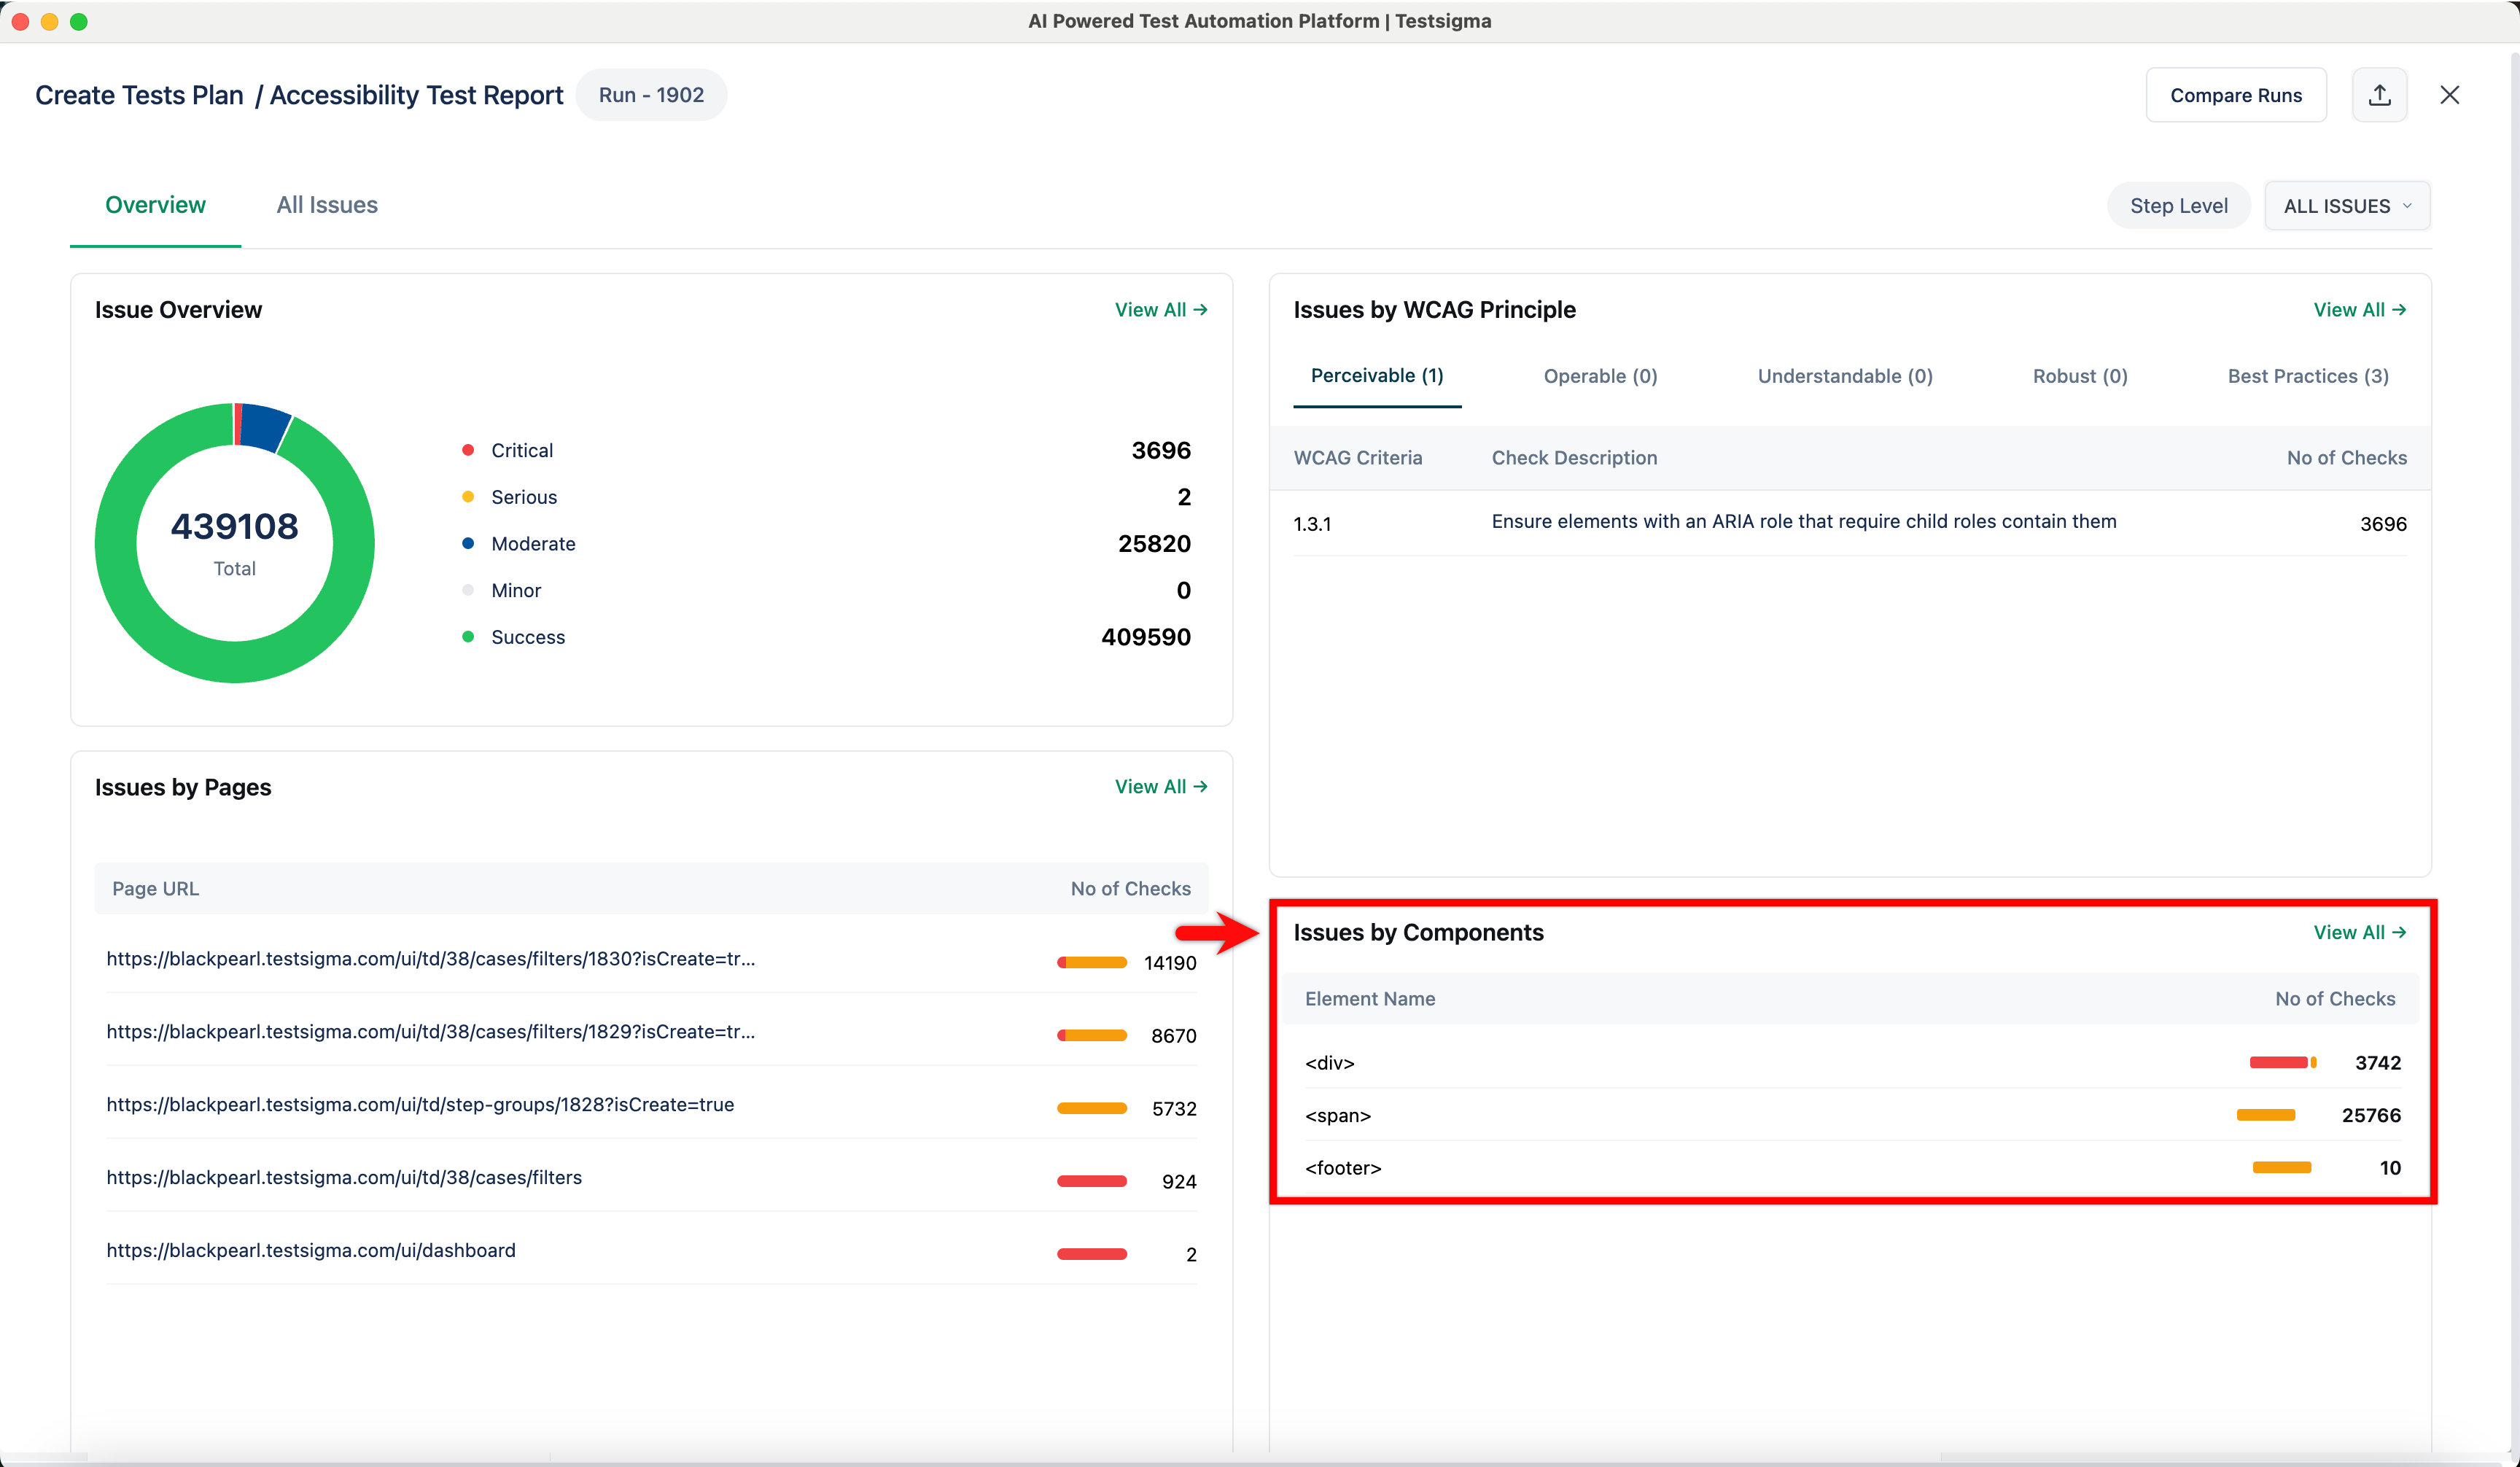Viewport: 2520px width, 1467px height.
Task: Click the macOS green fullscreen window button
Action: [79, 21]
